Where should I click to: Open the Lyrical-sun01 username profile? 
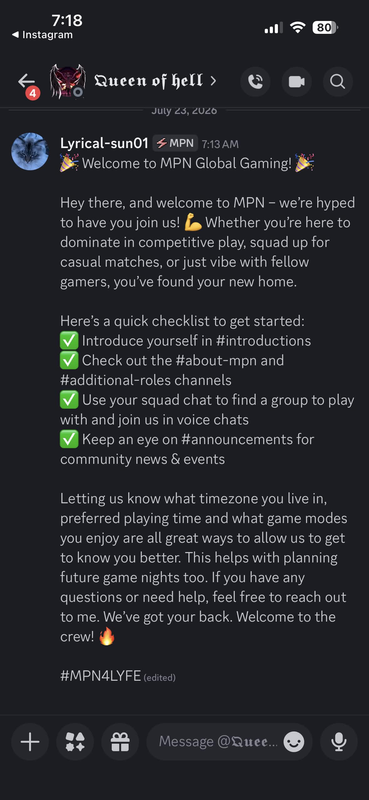click(x=104, y=143)
